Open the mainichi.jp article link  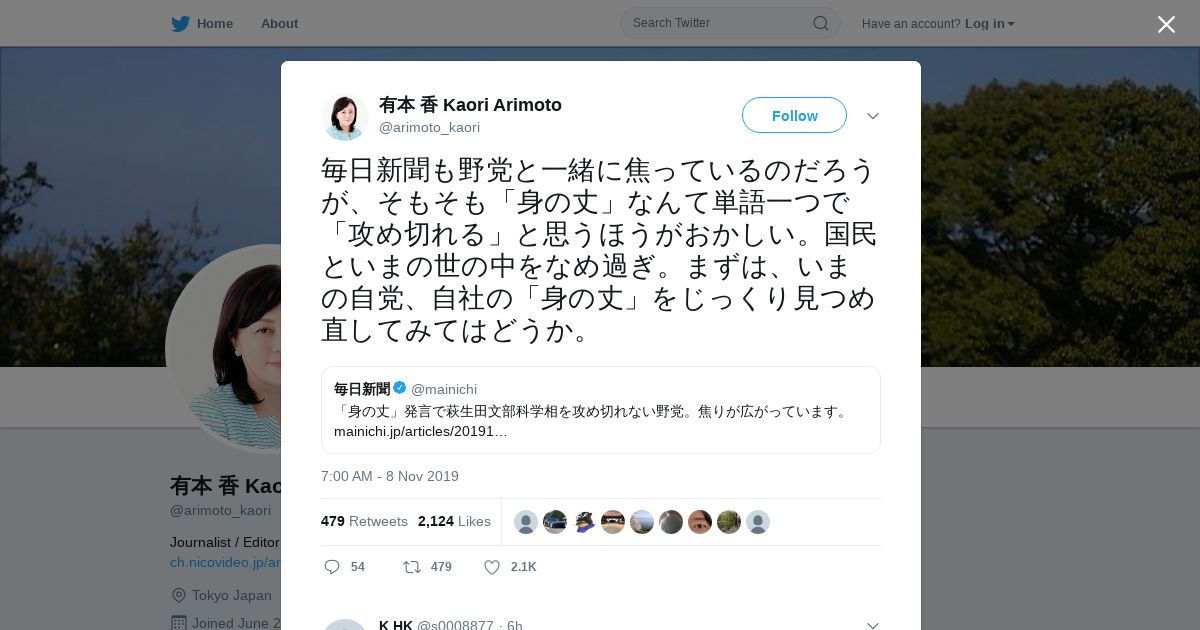click(421, 432)
